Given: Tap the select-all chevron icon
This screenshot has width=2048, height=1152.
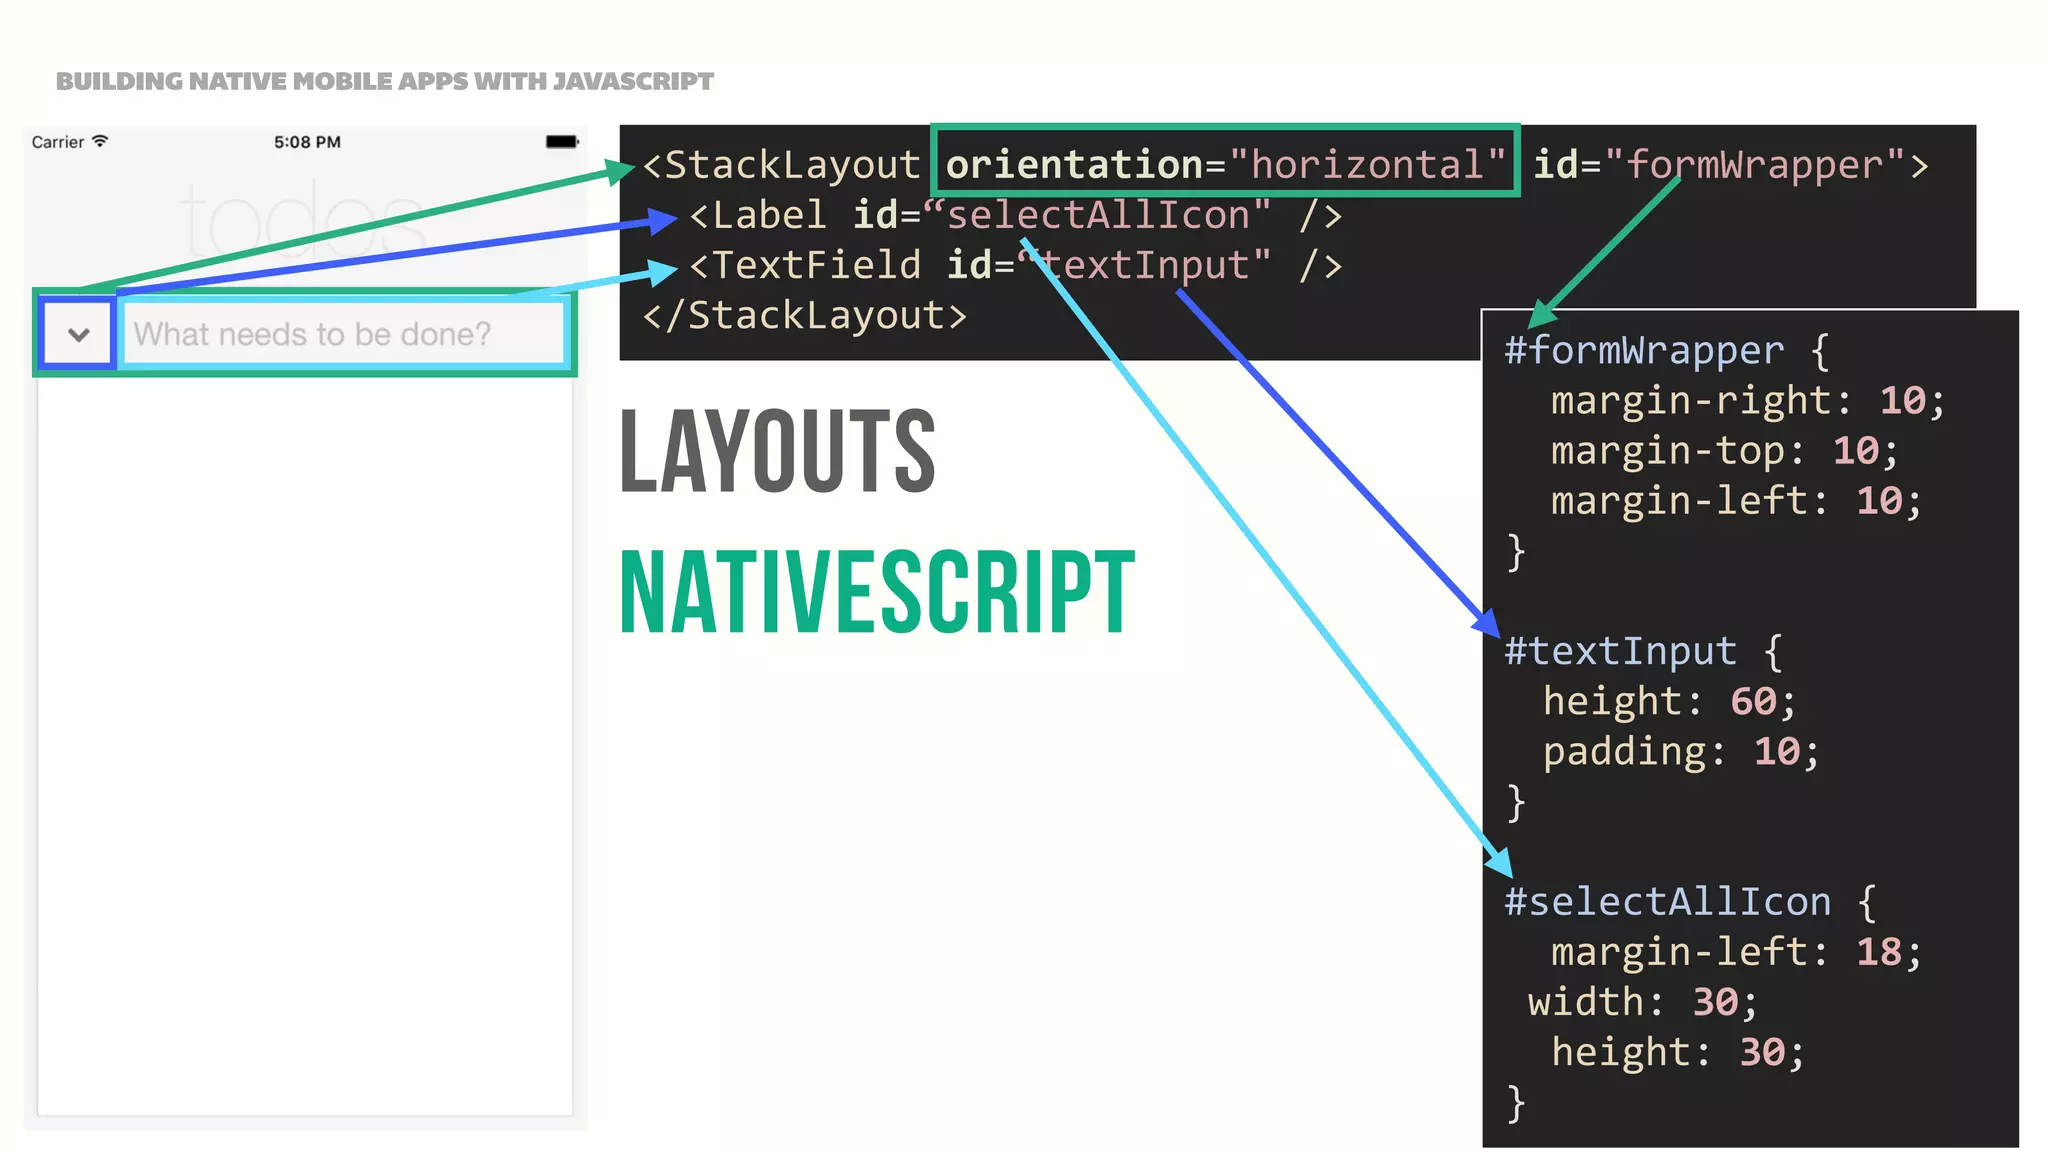Looking at the screenshot, I should [x=79, y=334].
